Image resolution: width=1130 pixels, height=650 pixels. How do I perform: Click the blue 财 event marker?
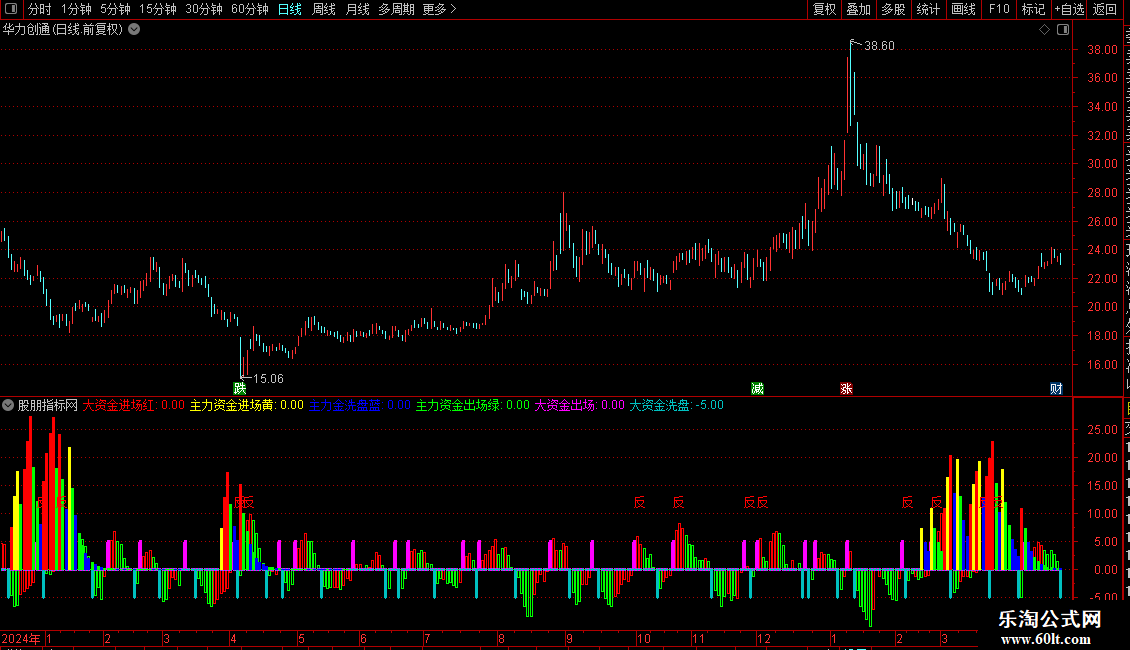pos(1056,388)
